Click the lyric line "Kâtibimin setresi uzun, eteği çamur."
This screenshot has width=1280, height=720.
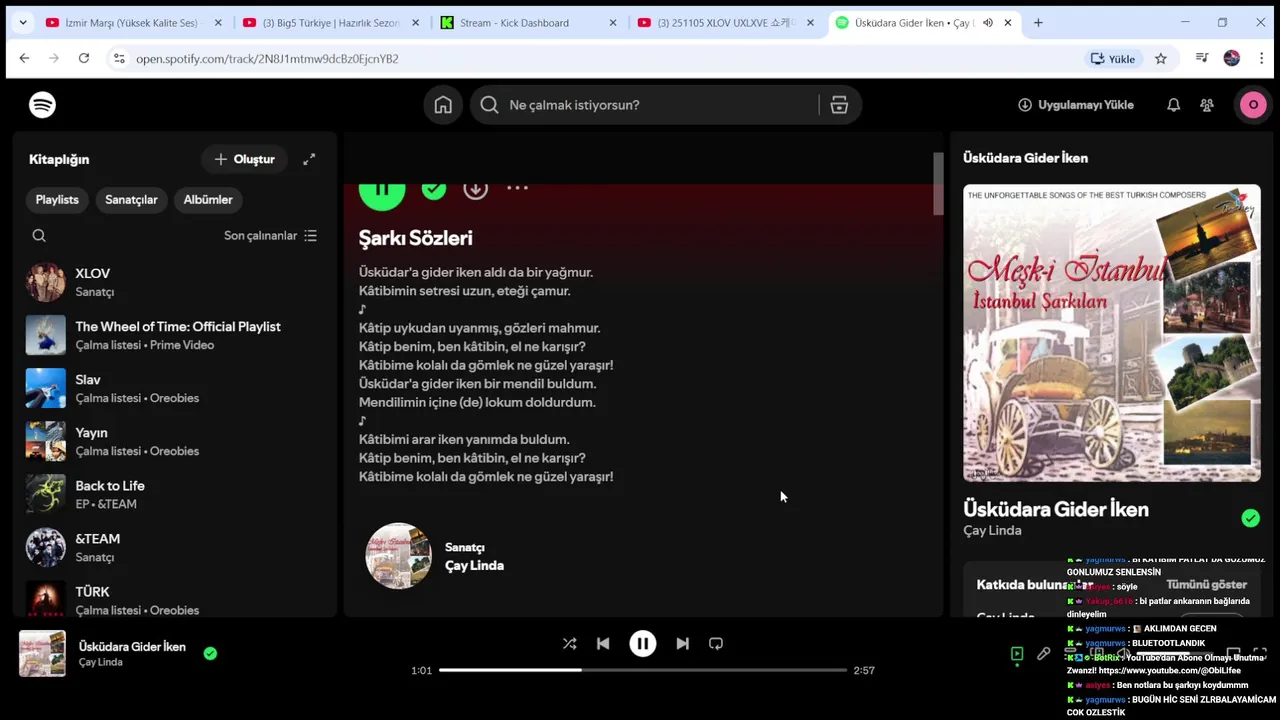coord(465,291)
